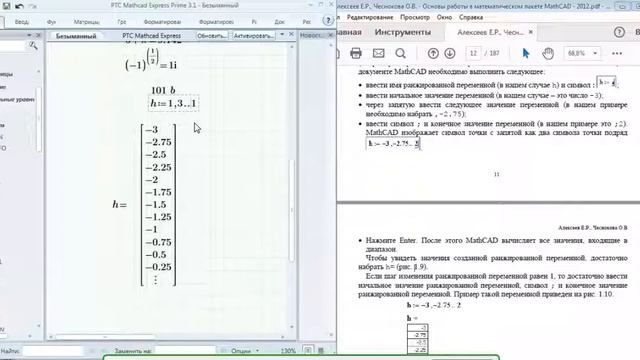Click the -1.5 value in h output matrix

[x=156, y=204]
